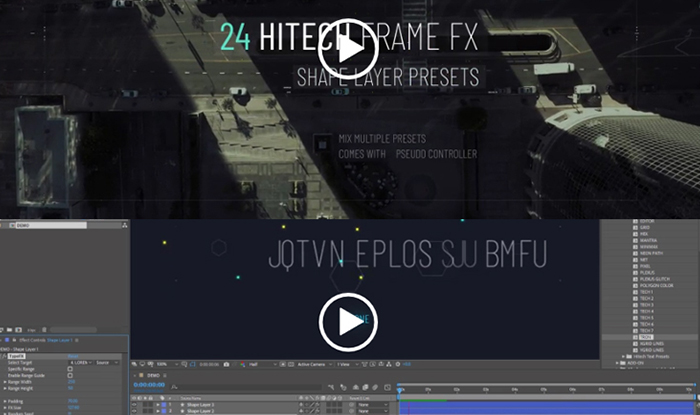Open the viewer zoom percentage dropdown
Image resolution: width=700 pixels, height=415 pixels.
[167, 364]
